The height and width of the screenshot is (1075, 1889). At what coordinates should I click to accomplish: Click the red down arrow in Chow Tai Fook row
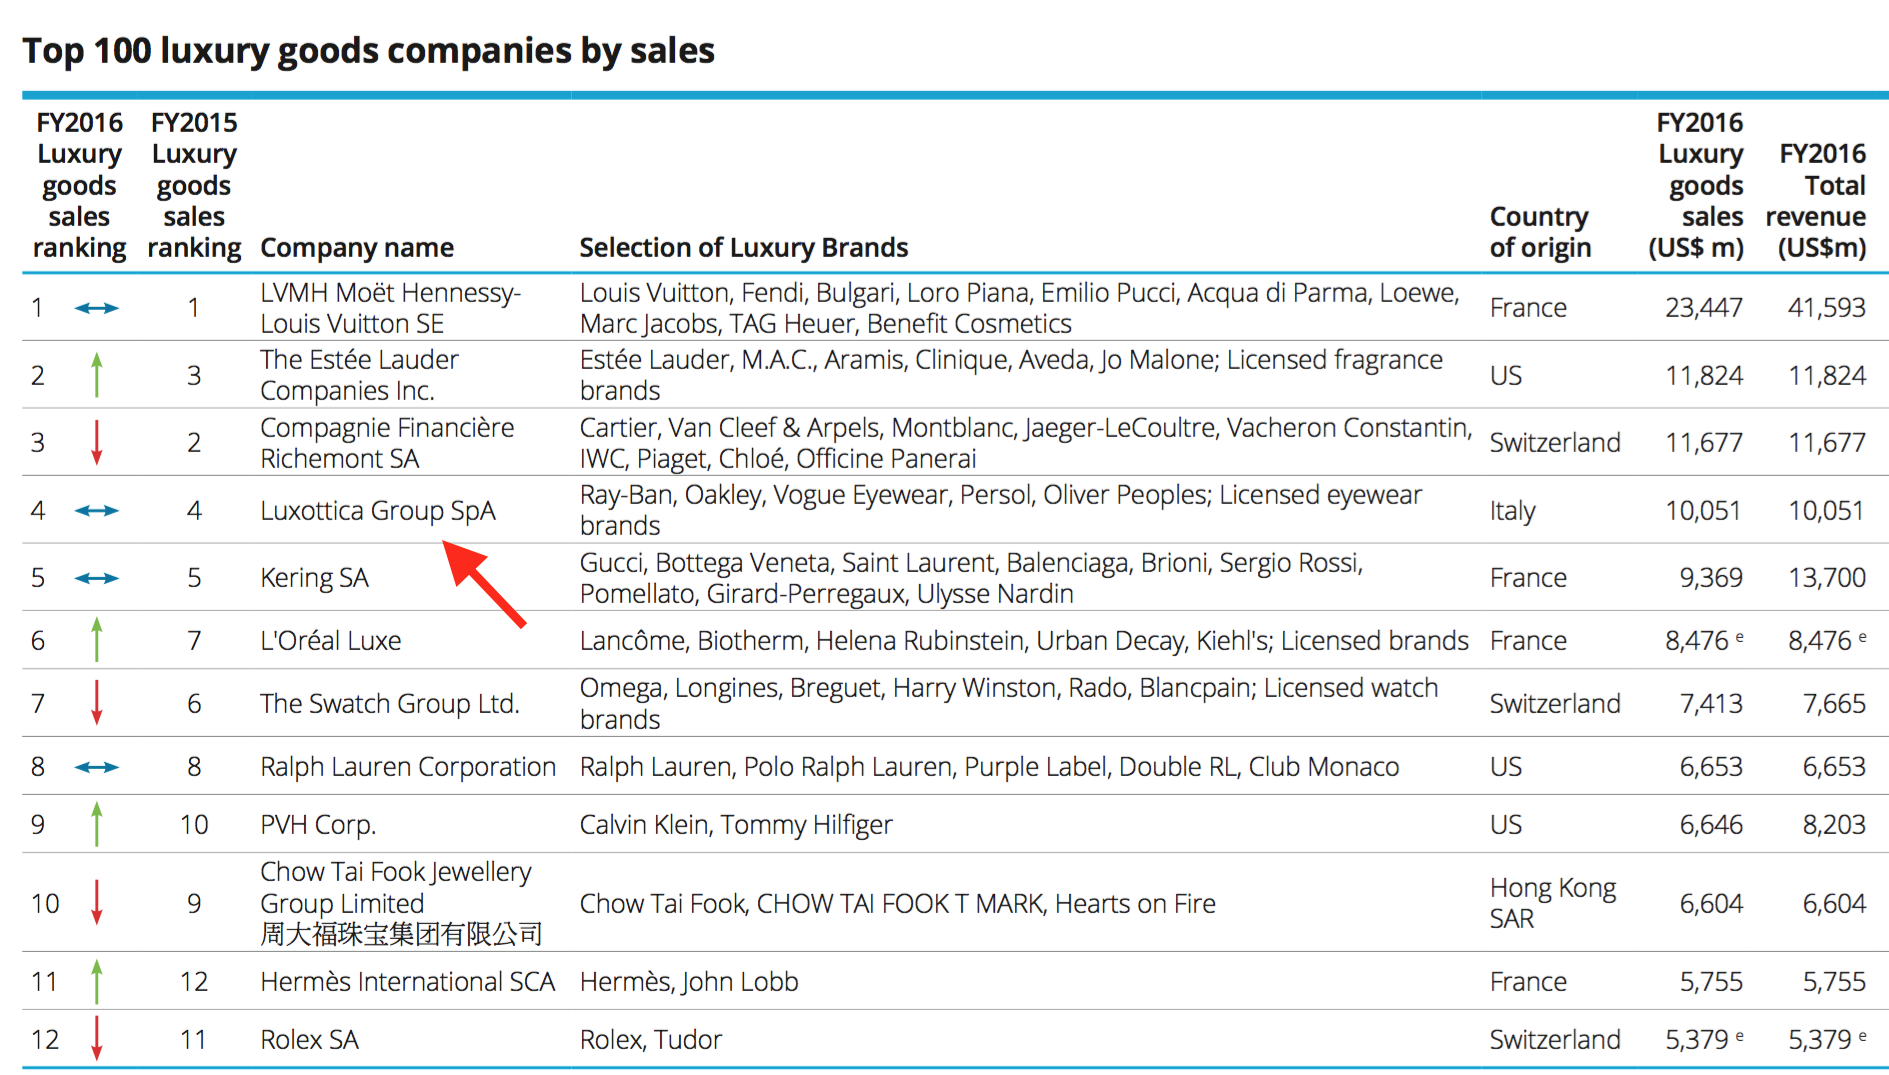(97, 903)
